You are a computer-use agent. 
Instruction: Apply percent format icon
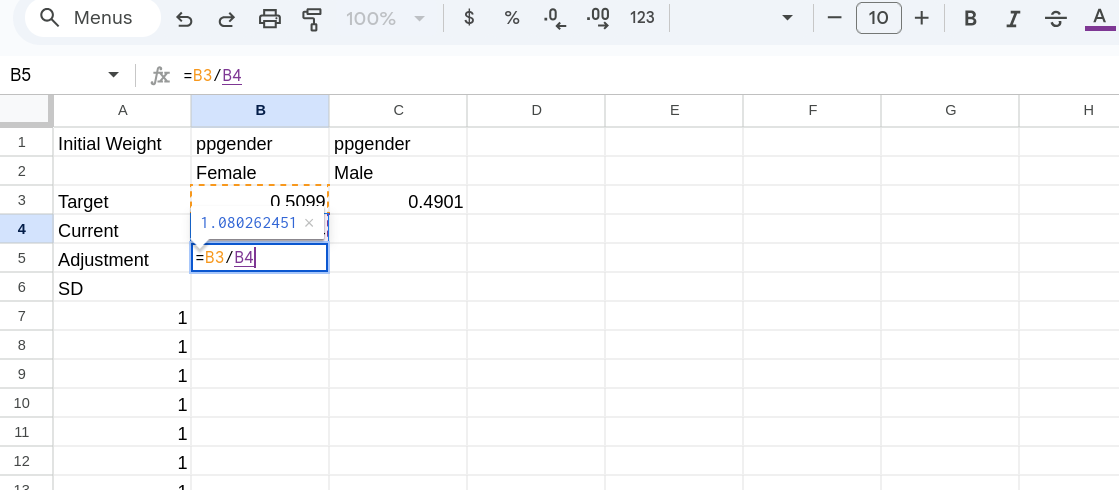pyautogui.click(x=512, y=18)
